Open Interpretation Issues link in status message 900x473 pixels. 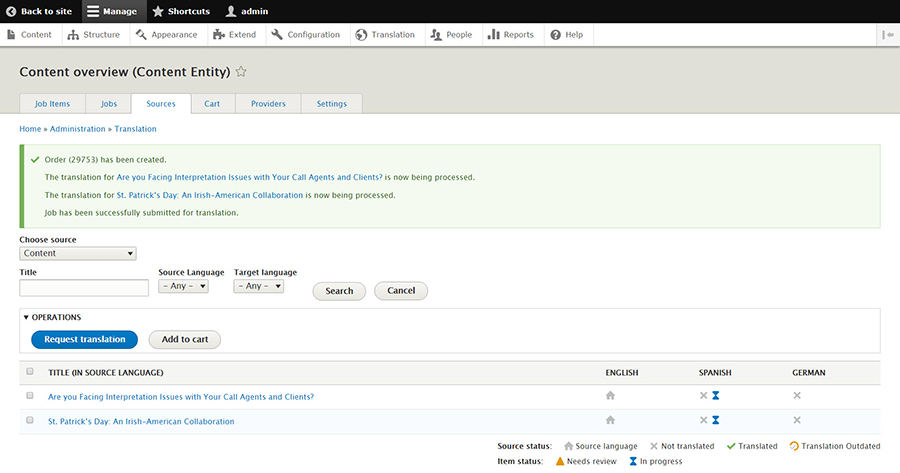tap(249, 177)
